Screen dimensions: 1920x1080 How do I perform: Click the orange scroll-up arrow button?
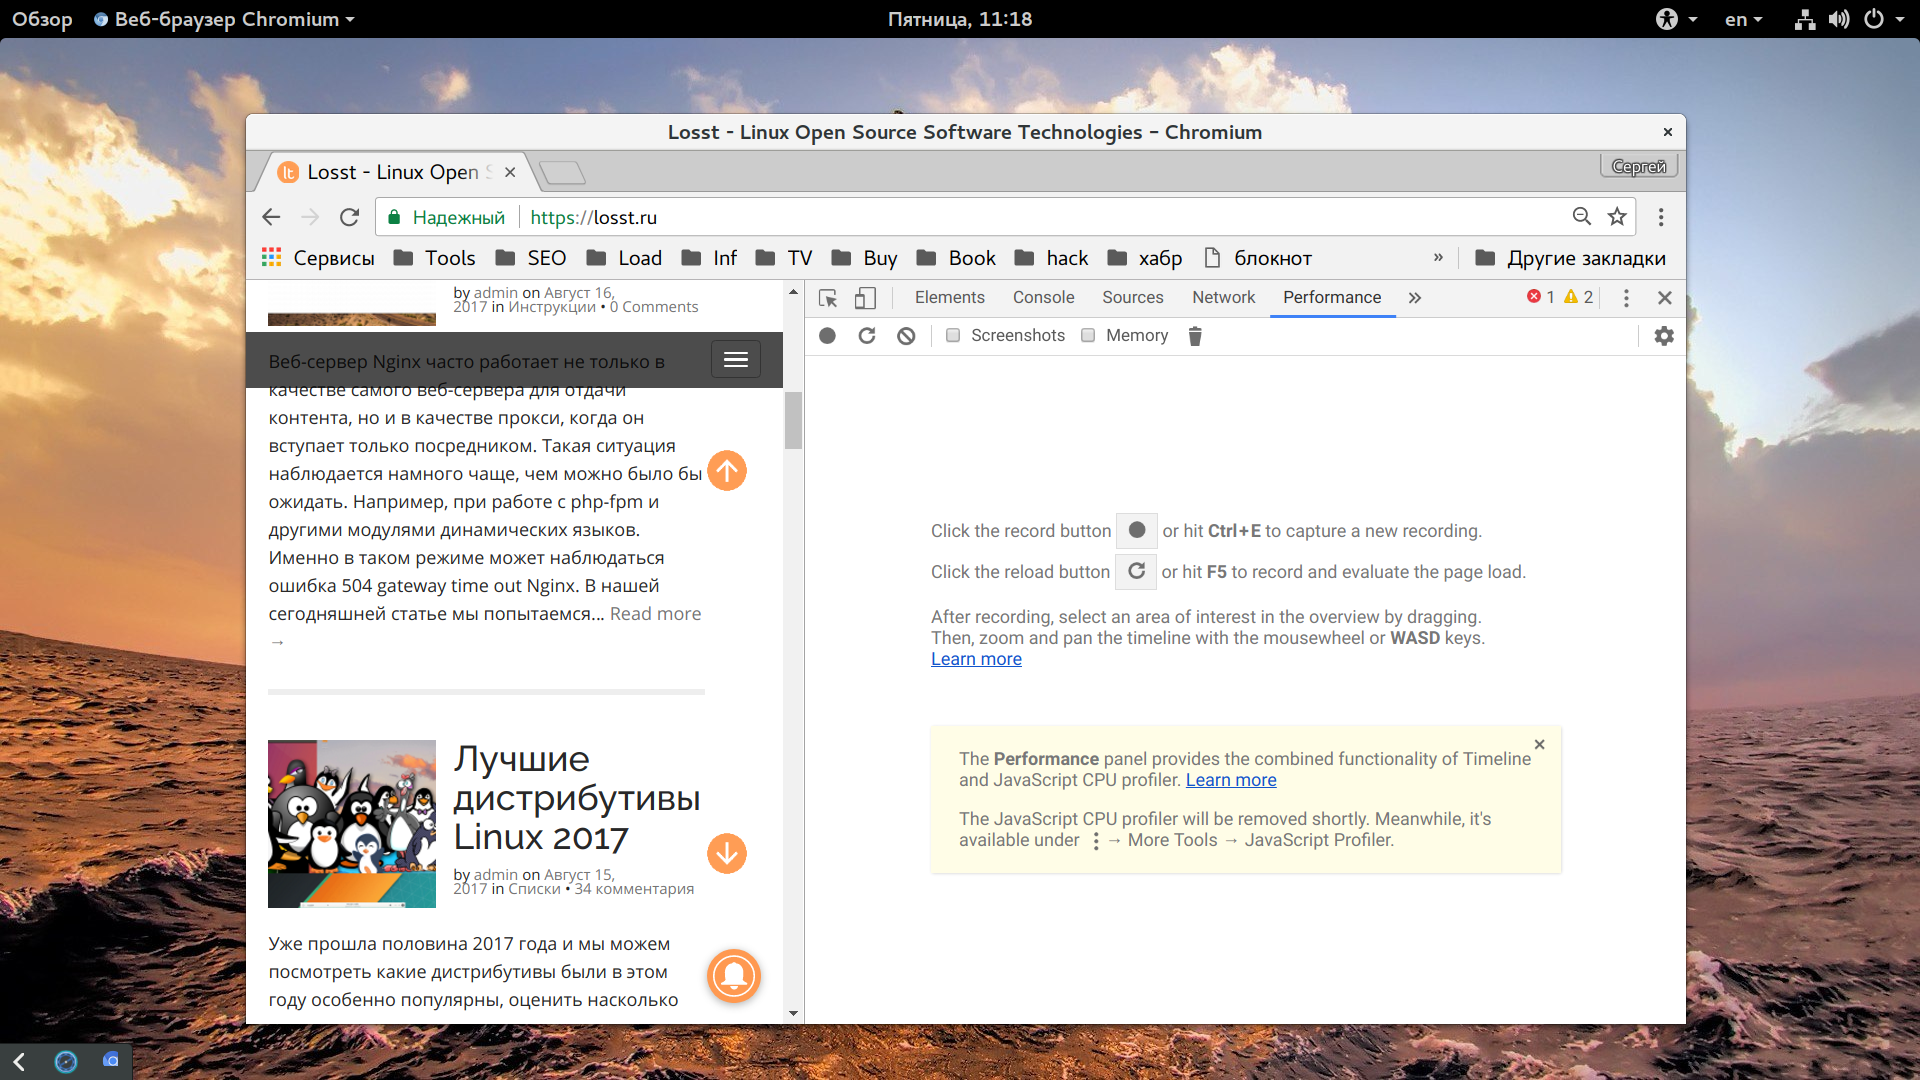tap(727, 471)
